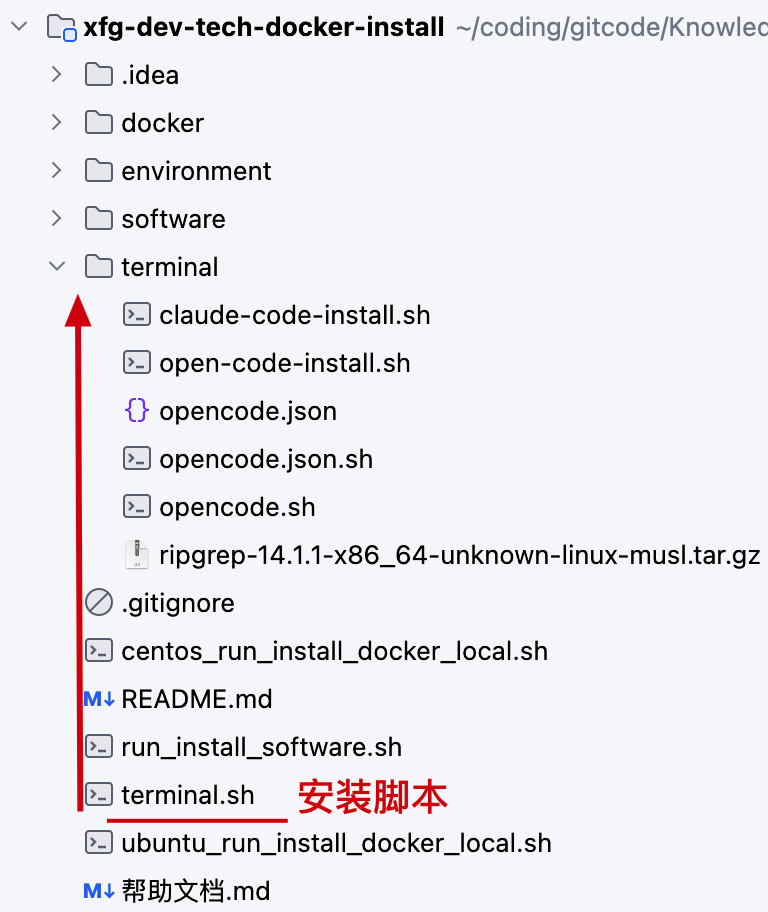Image resolution: width=768 pixels, height=912 pixels.
Task: Click the JSON braces icon for opencode.json
Action: (x=136, y=411)
